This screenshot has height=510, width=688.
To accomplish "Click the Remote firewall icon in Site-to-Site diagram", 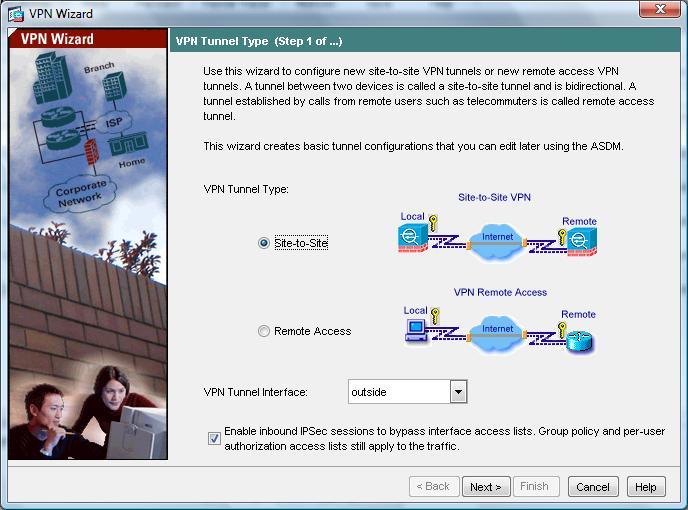I will click(x=582, y=243).
